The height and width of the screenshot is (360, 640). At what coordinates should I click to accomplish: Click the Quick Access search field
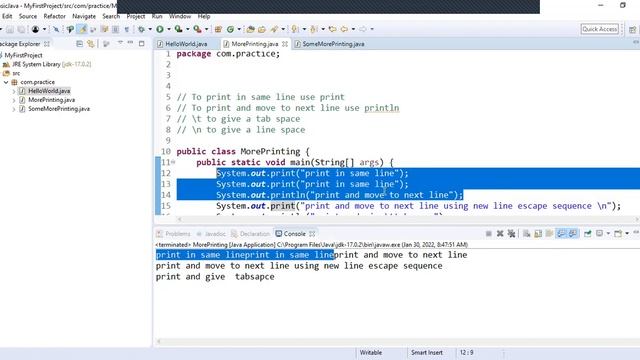pos(600,29)
